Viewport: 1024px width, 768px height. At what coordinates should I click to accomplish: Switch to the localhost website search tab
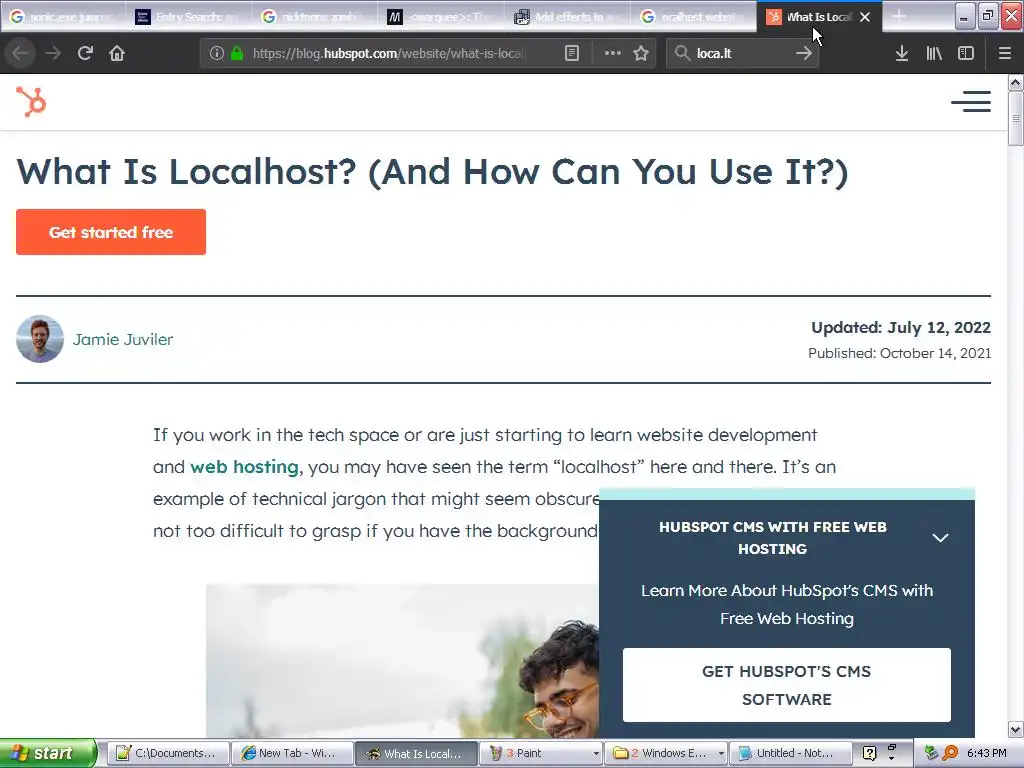(694, 17)
